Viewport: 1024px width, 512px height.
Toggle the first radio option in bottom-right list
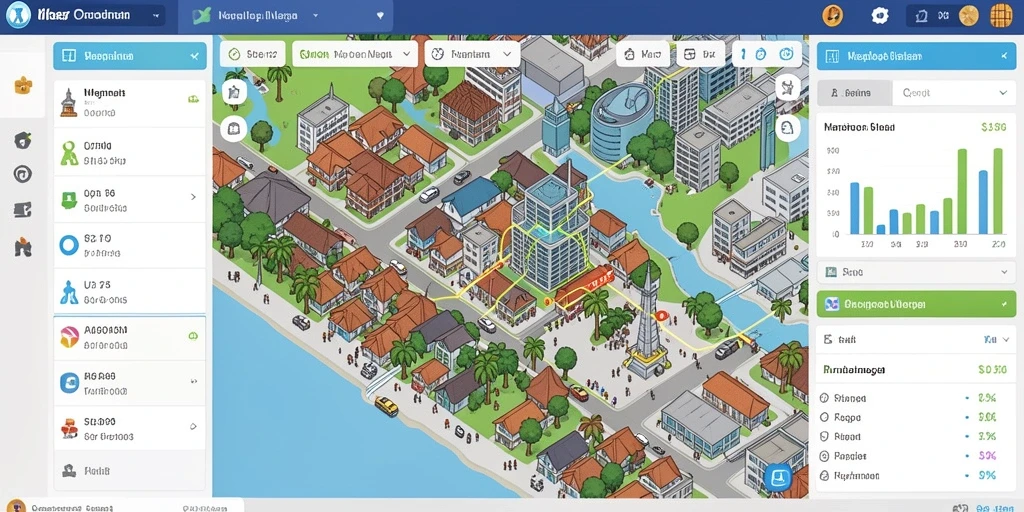(x=824, y=398)
